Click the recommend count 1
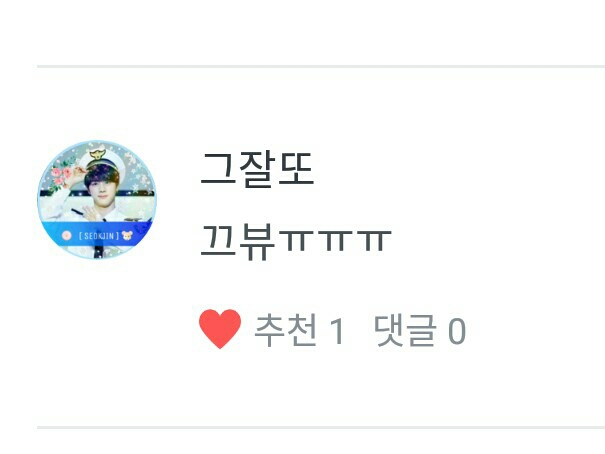 point(337,331)
